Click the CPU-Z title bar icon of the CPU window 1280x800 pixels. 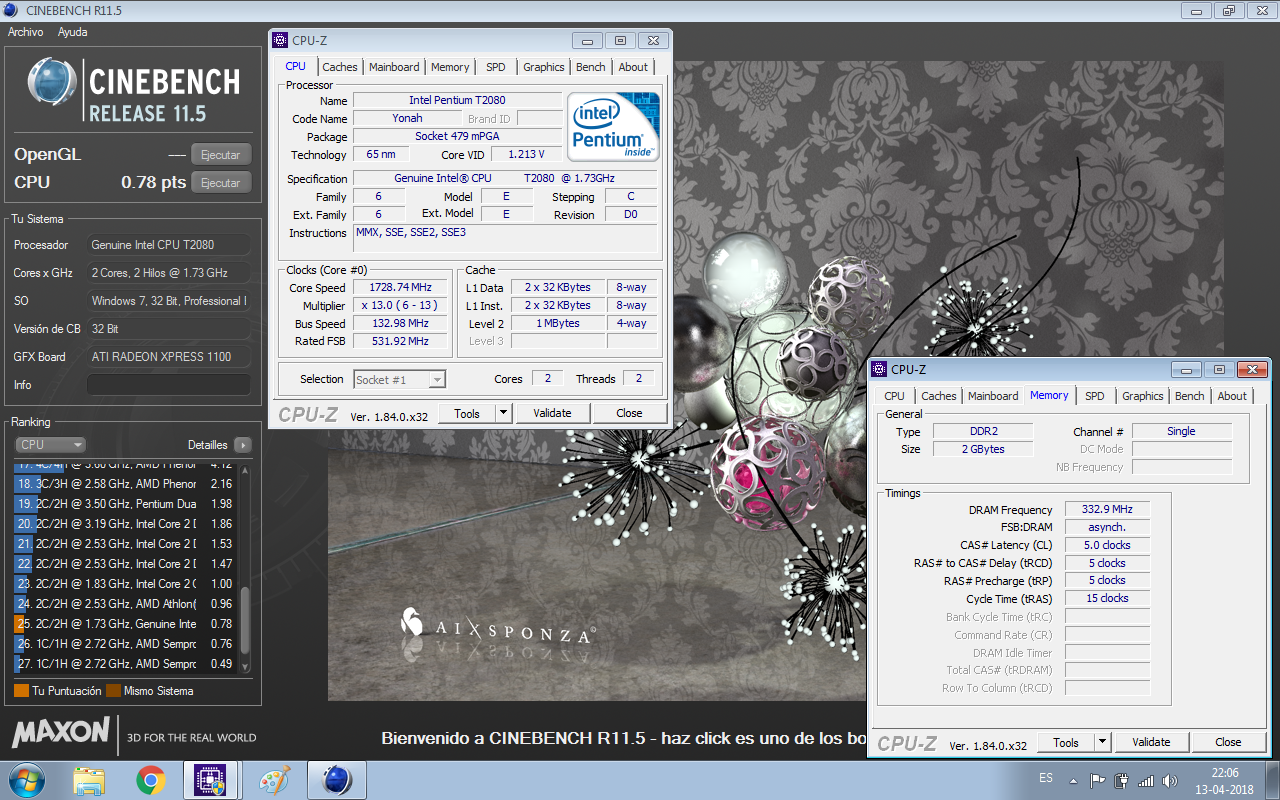tap(279, 40)
